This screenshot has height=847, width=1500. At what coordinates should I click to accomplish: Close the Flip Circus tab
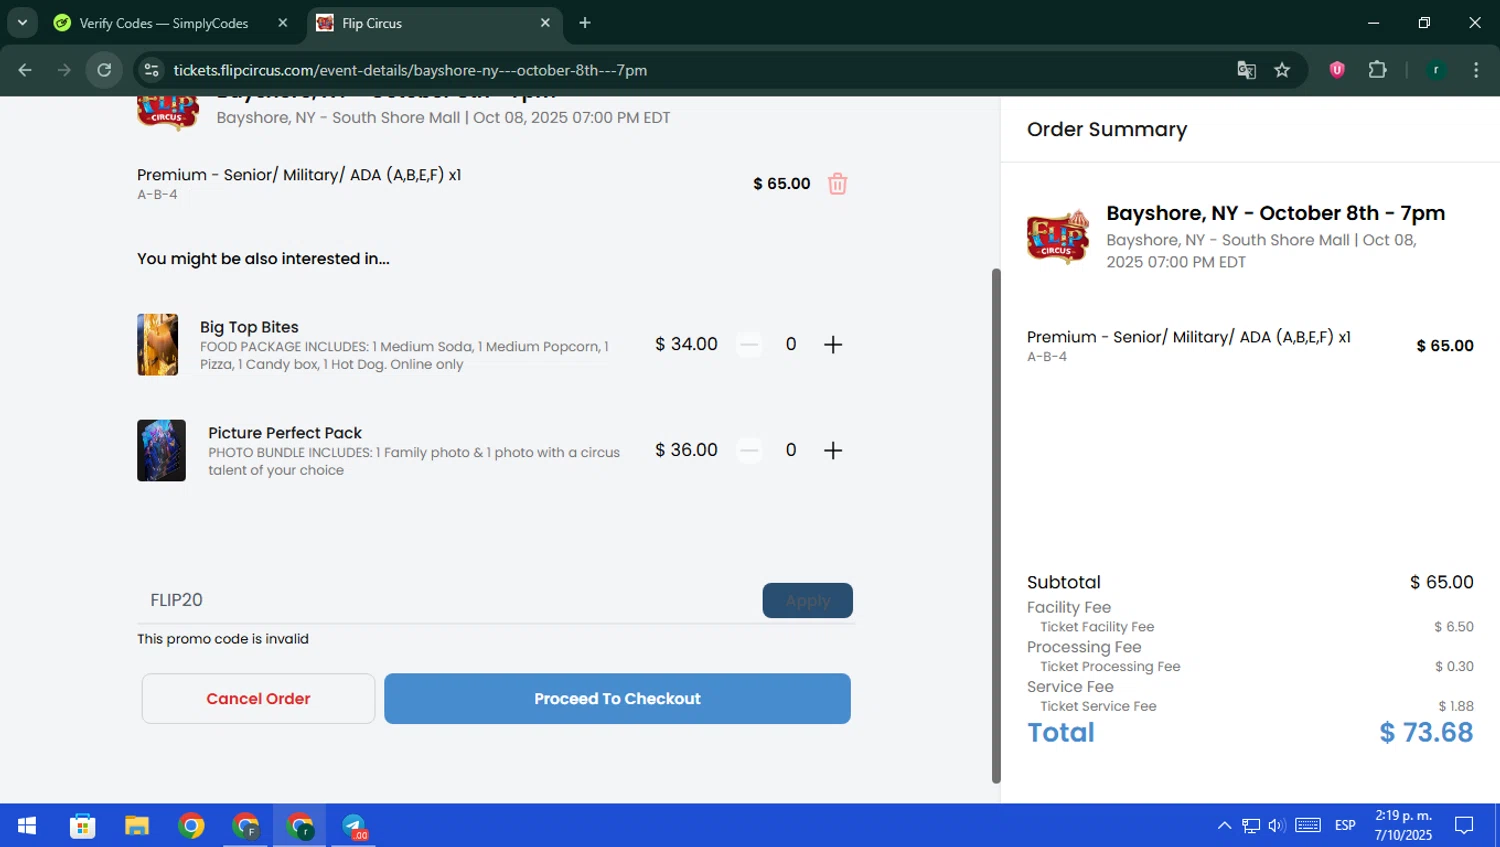click(x=545, y=23)
